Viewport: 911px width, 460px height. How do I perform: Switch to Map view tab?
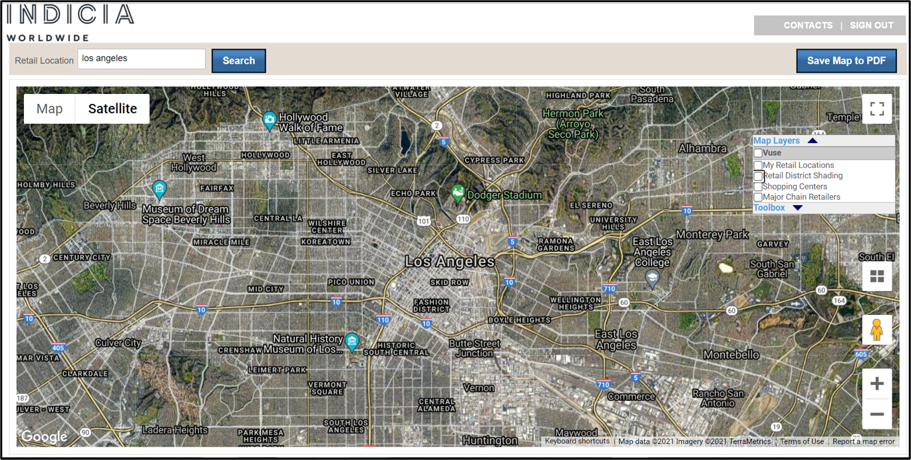pyautogui.click(x=49, y=109)
